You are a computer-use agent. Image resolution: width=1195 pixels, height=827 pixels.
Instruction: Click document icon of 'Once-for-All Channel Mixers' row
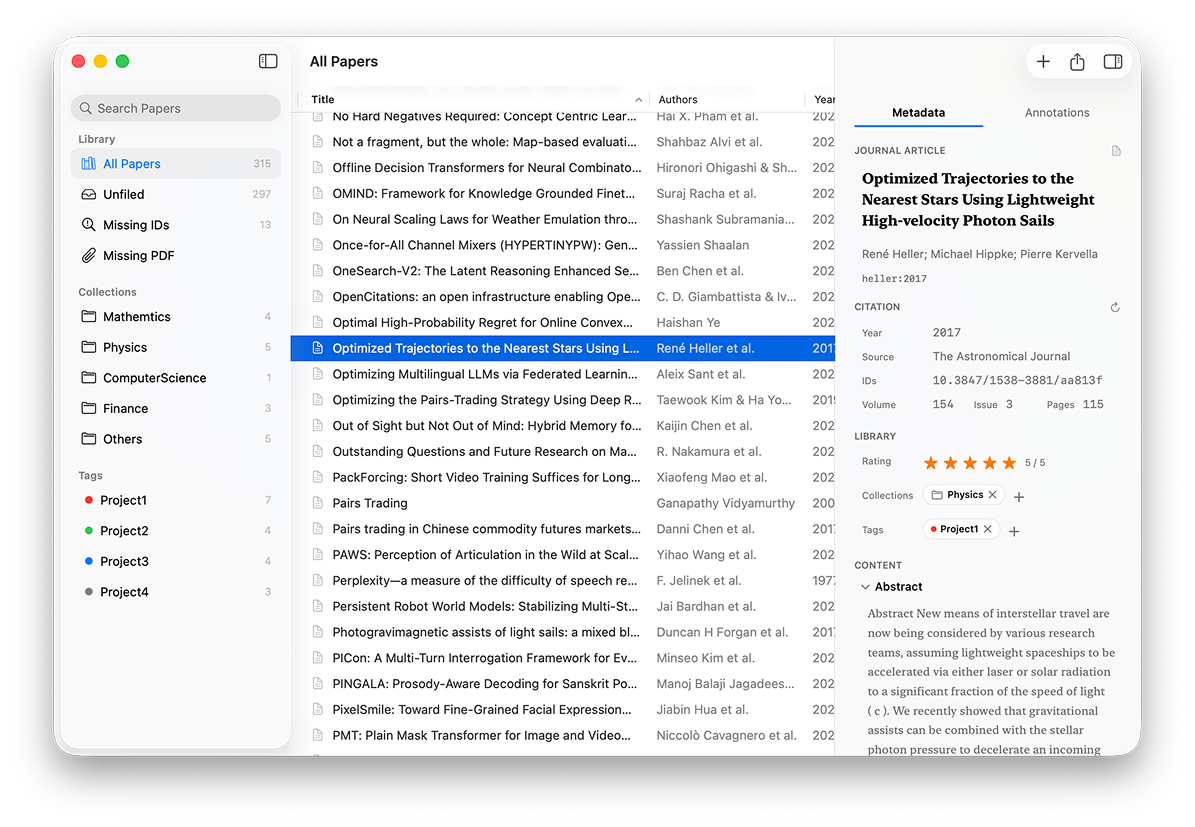[318, 245]
